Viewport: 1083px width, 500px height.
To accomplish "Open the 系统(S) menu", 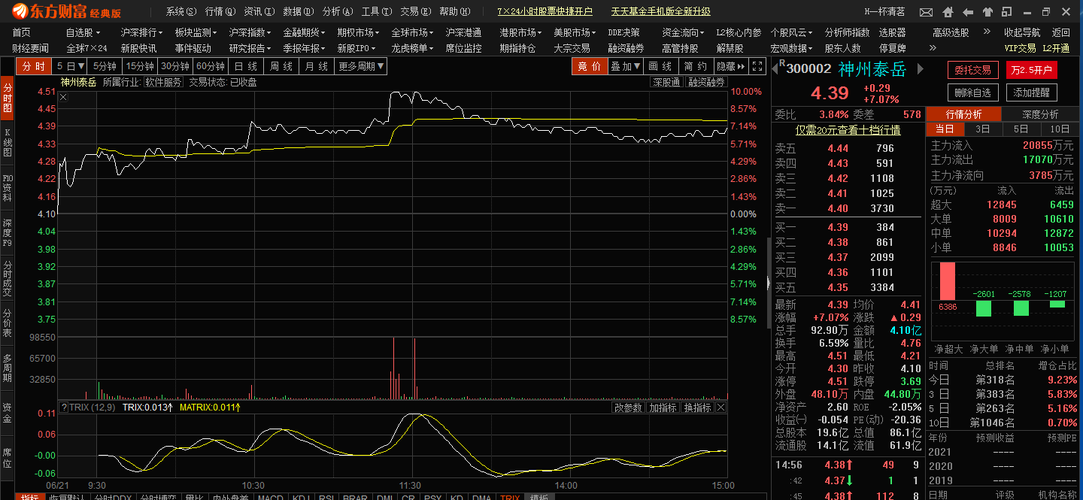I will point(181,11).
